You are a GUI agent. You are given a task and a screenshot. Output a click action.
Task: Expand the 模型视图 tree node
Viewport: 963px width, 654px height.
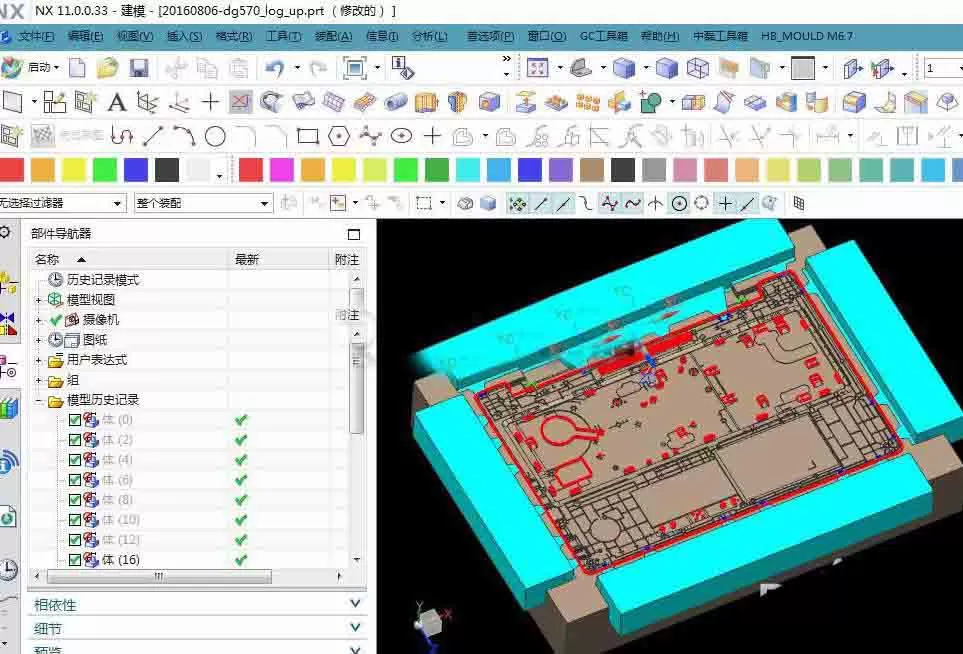[x=39, y=300]
